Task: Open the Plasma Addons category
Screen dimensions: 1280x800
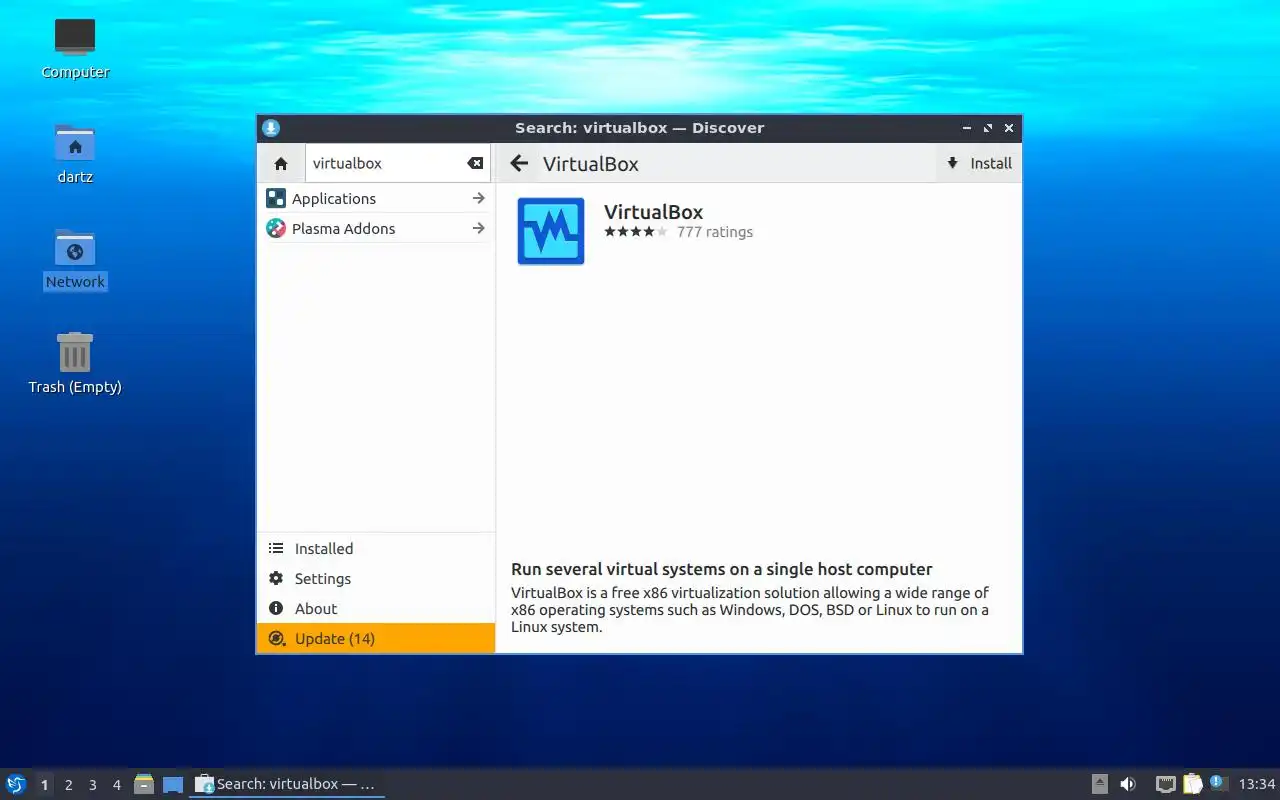Action: (x=376, y=228)
